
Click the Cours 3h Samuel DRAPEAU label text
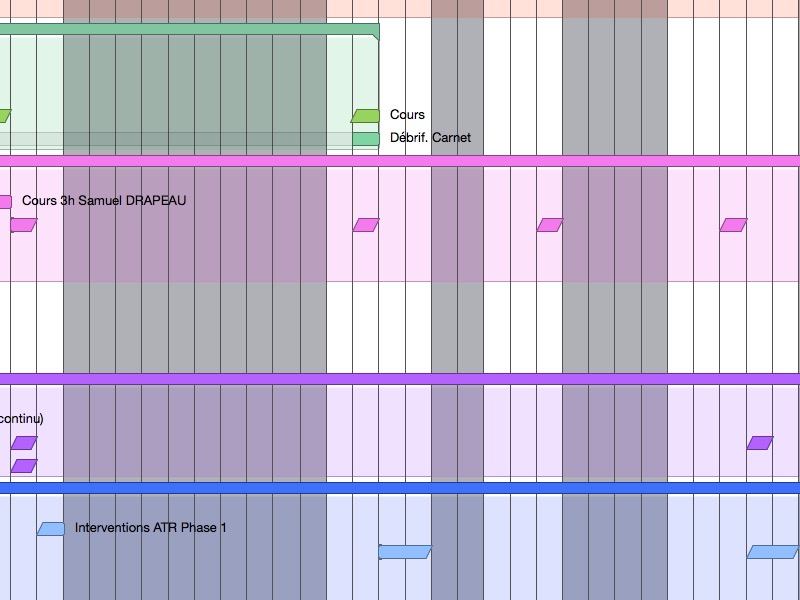point(103,201)
